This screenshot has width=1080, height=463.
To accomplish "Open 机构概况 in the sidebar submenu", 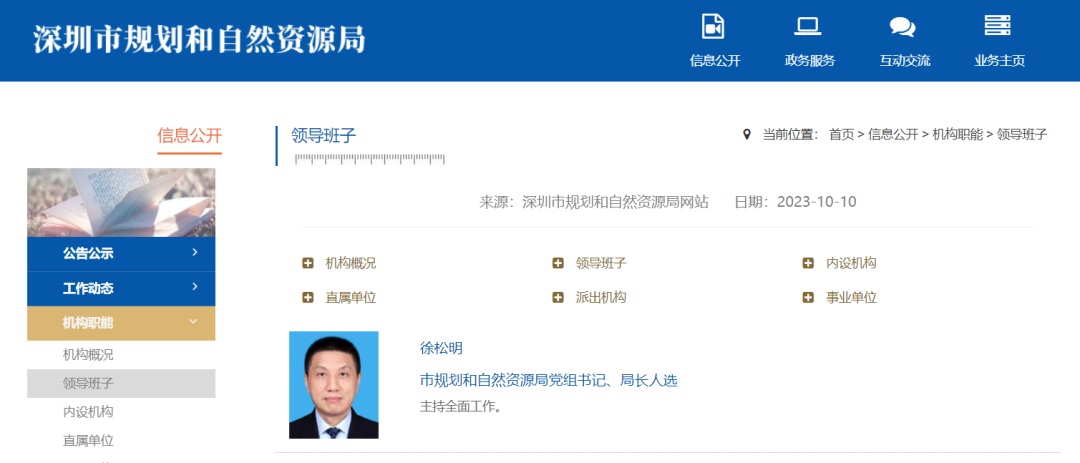I will (x=88, y=356).
